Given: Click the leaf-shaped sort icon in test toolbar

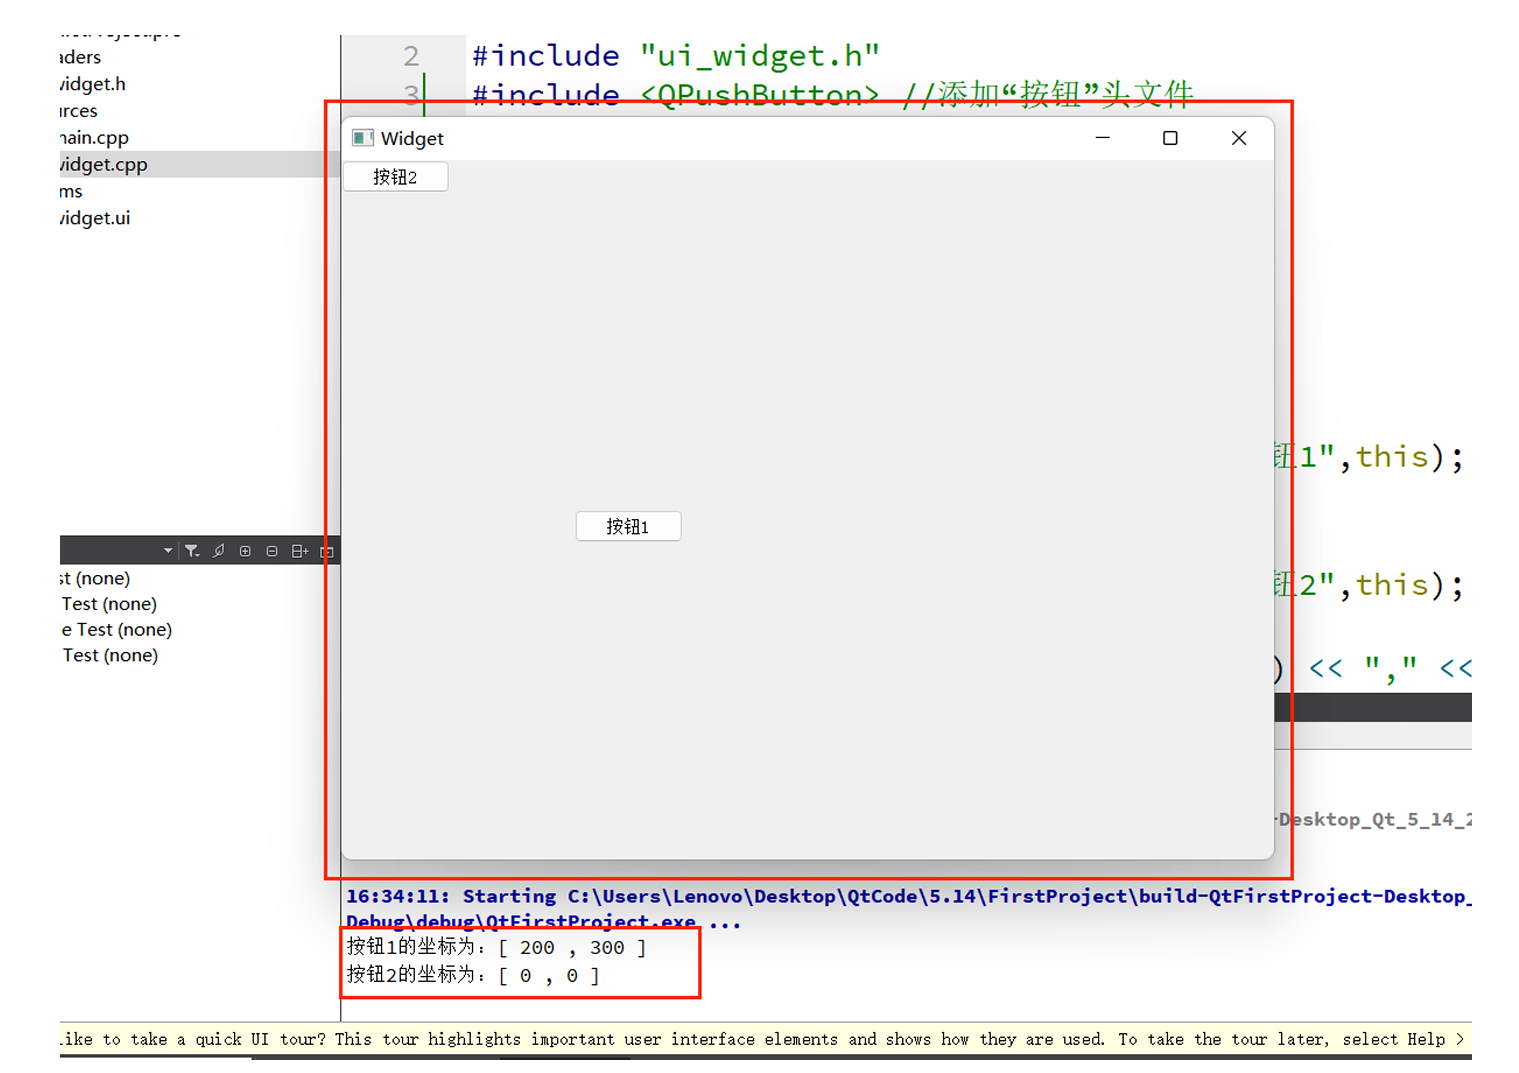Looking at the screenshot, I should pyautogui.click(x=219, y=550).
